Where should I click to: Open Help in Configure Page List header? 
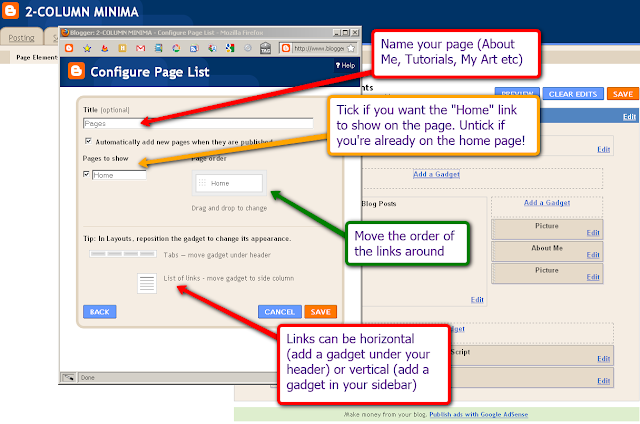[x=345, y=65]
